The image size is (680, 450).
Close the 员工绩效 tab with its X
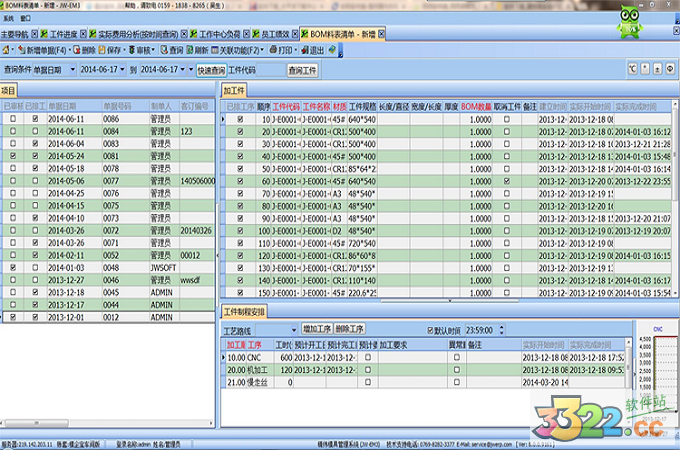pyautogui.click(x=295, y=34)
